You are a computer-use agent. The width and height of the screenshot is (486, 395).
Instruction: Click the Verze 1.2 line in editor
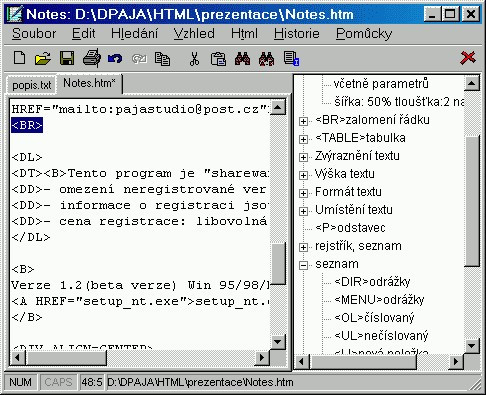tap(140, 285)
